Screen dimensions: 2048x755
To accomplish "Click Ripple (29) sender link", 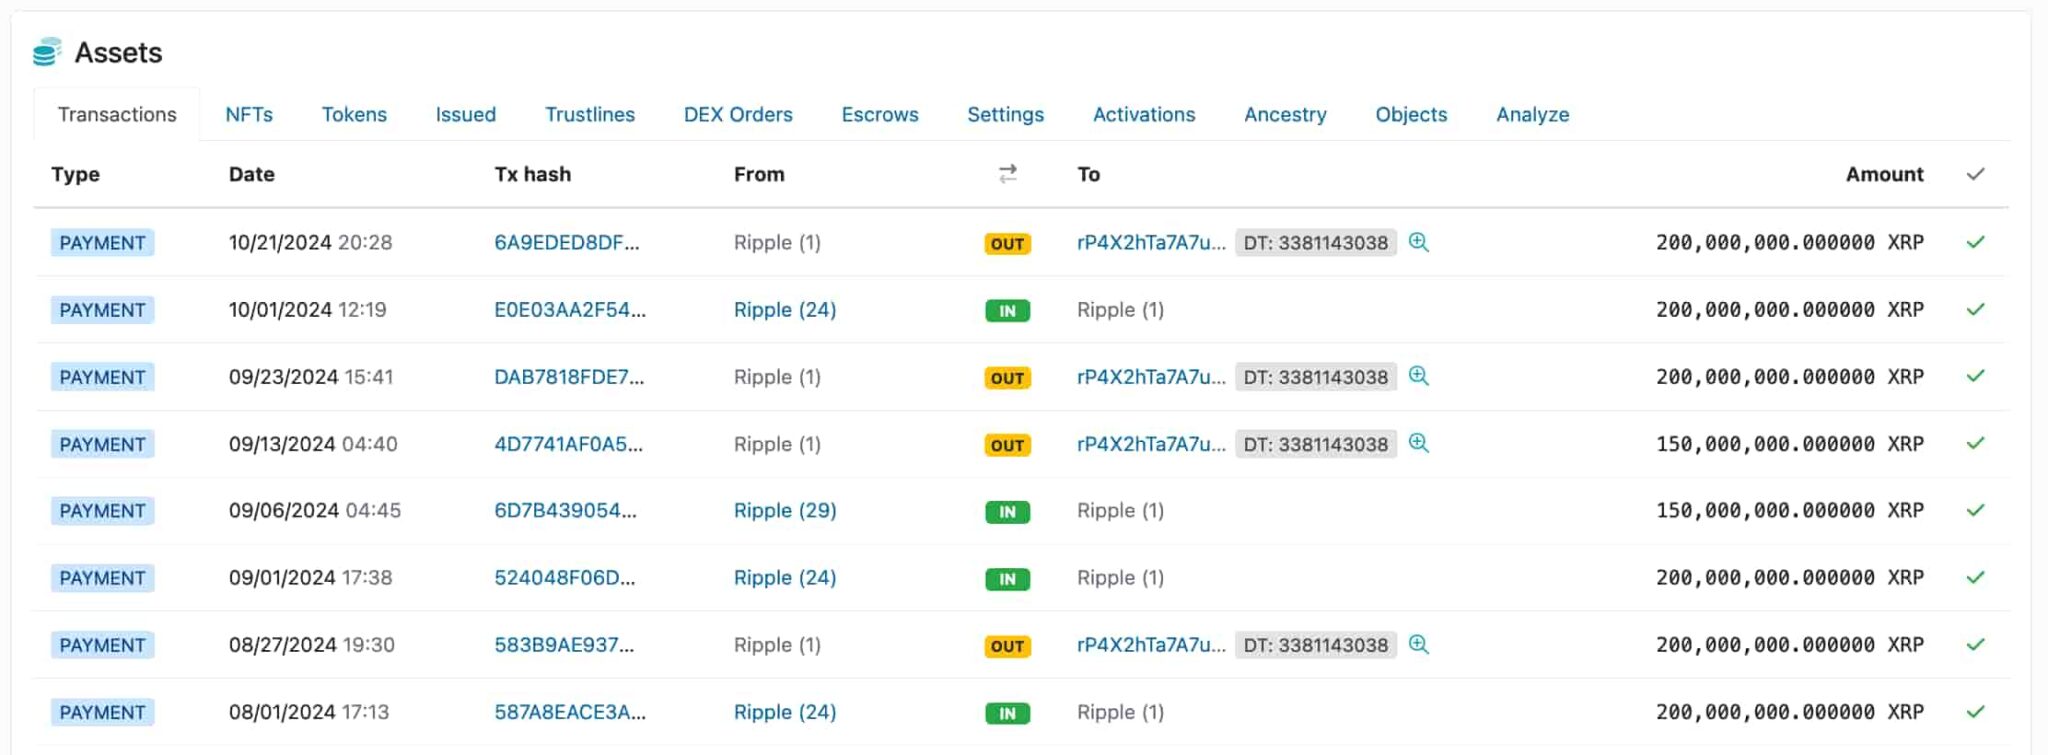I will (784, 511).
